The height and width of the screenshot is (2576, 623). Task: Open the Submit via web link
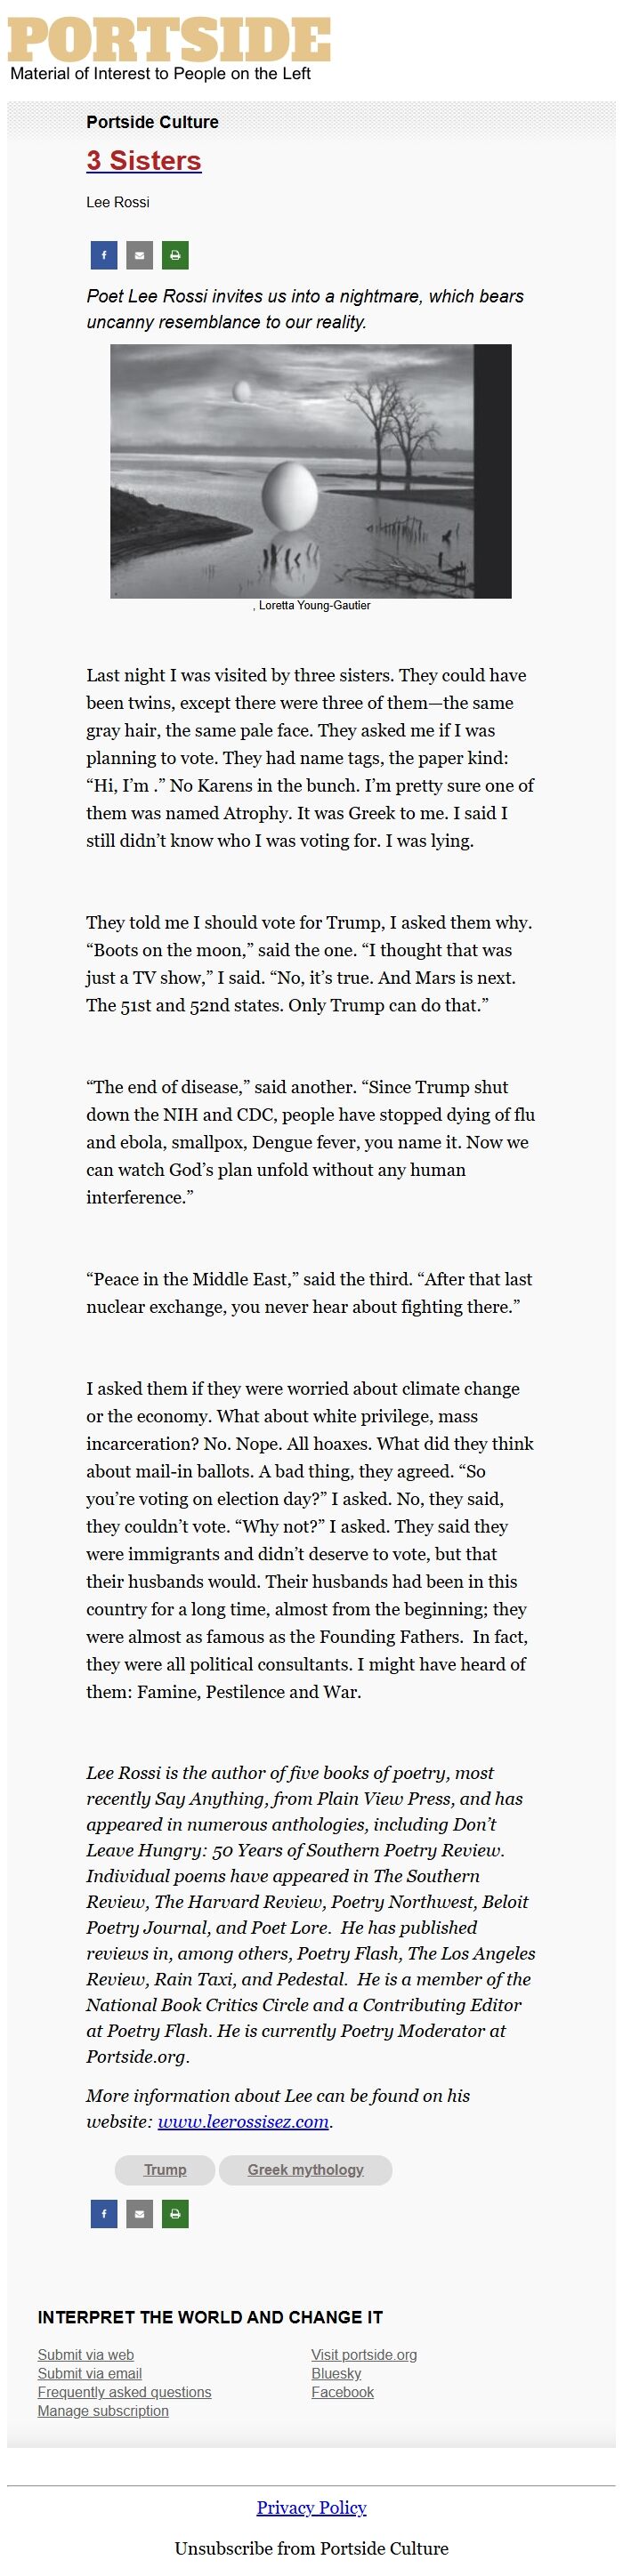(x=86, y=2354)
